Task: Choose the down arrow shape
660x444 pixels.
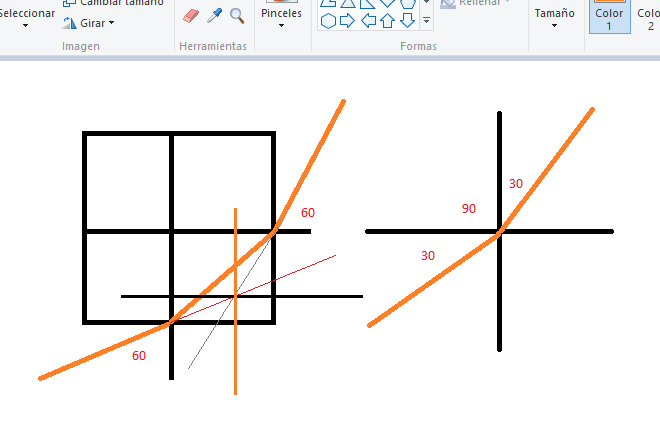Action: tap(407, 20)
